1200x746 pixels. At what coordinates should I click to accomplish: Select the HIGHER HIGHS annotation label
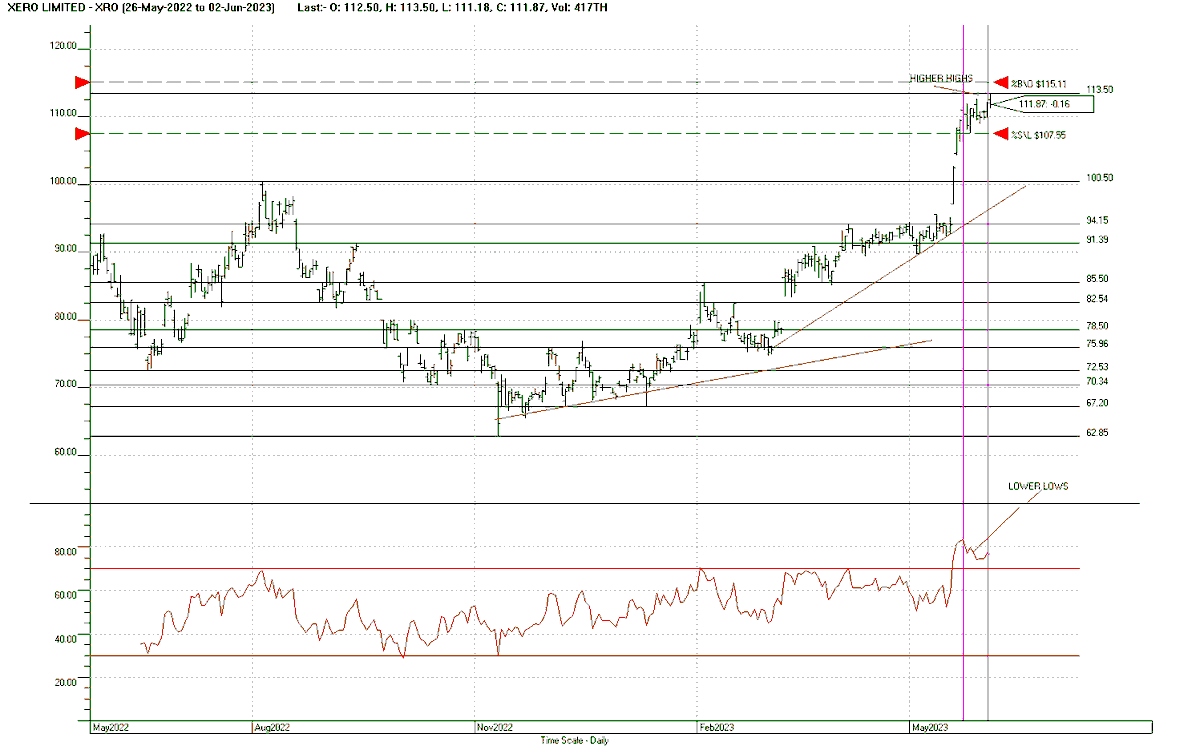pyautogui.click(x=940, y=78)
